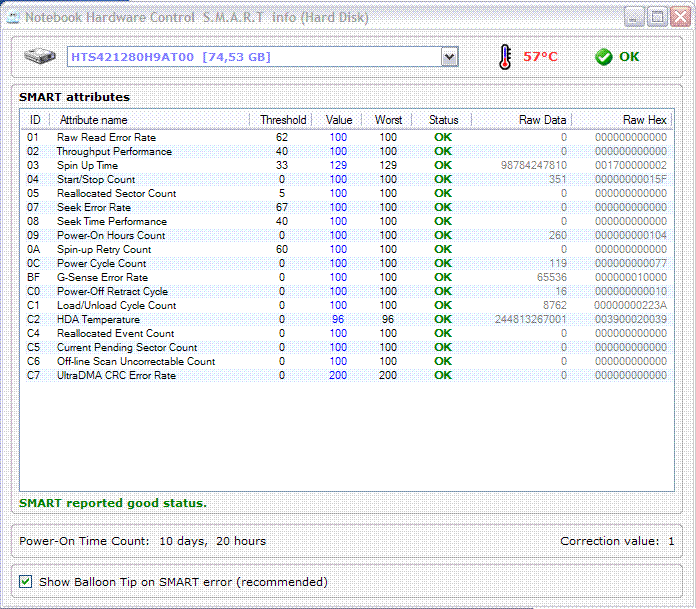
Task: Select the Off-line Scan Uncorrectable Count row
Action: pyautogui.click(x=347, y=361)
